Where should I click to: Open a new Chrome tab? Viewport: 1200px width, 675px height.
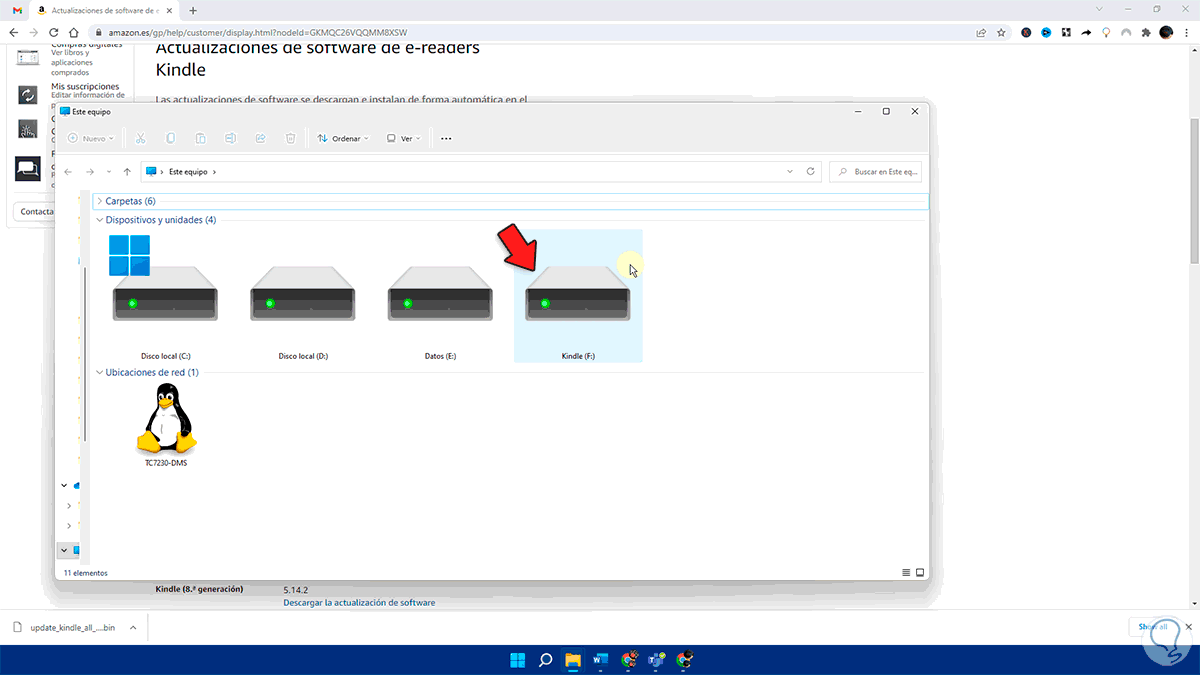point(193,10)
